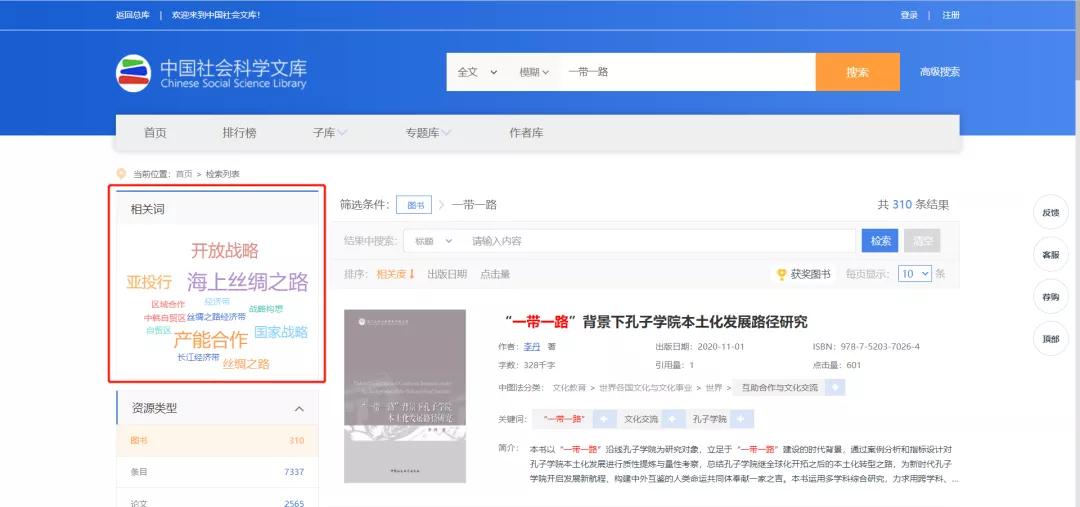
Task: Sort results by 出版日期
Action: point(447,274)
